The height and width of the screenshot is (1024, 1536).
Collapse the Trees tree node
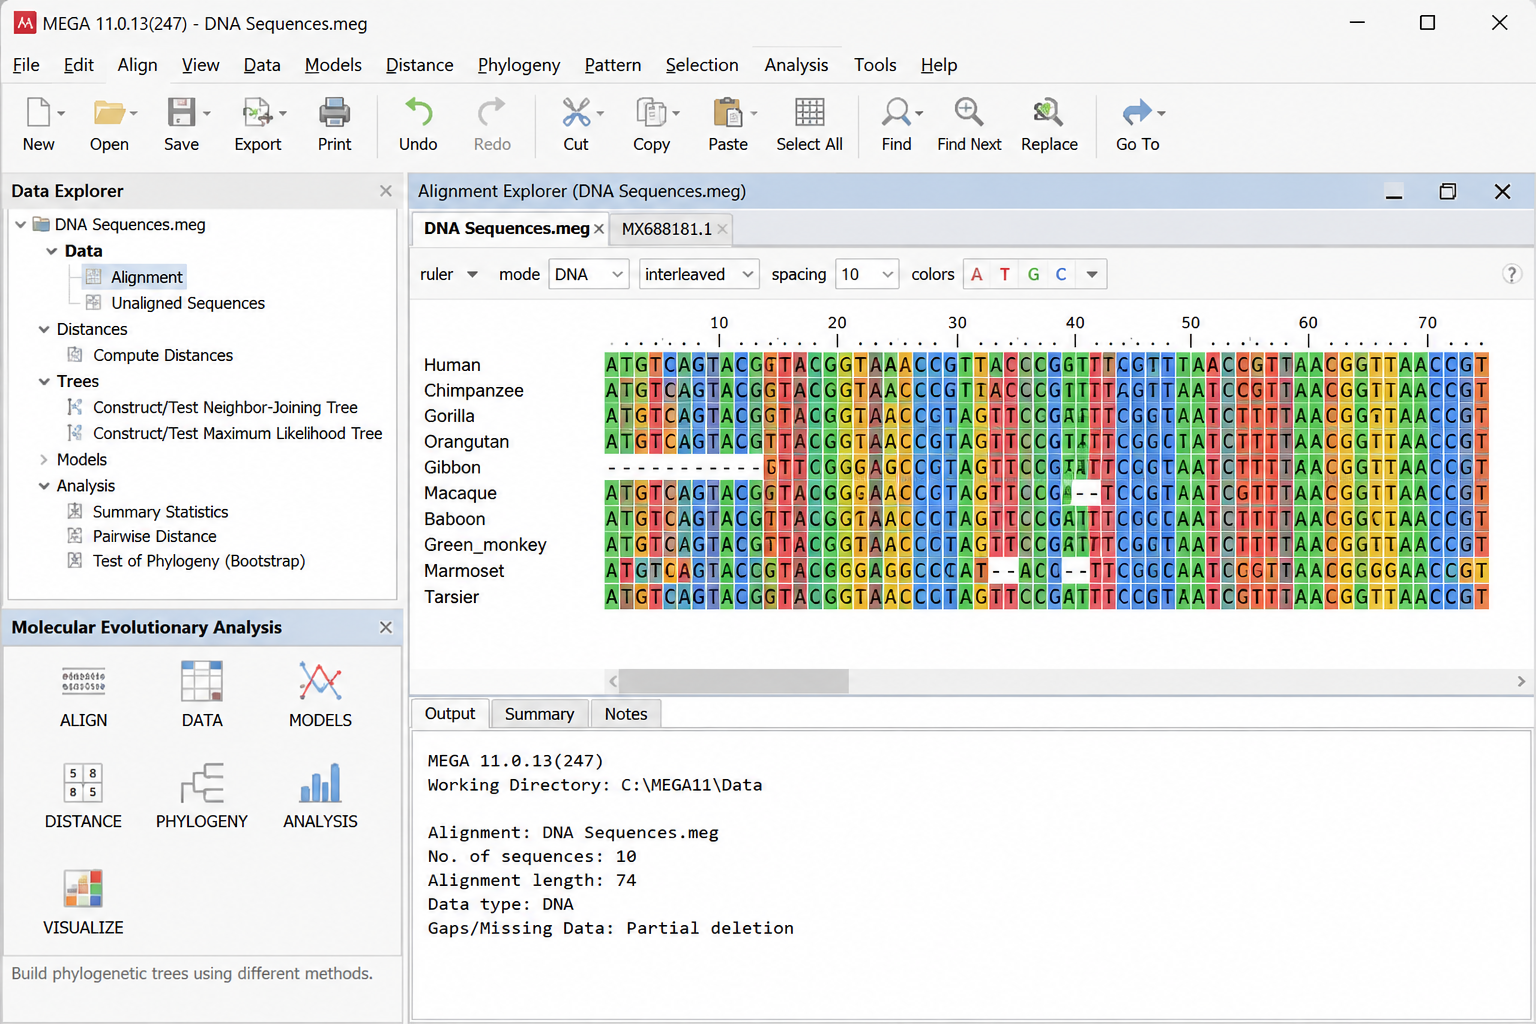coord(44,381)
